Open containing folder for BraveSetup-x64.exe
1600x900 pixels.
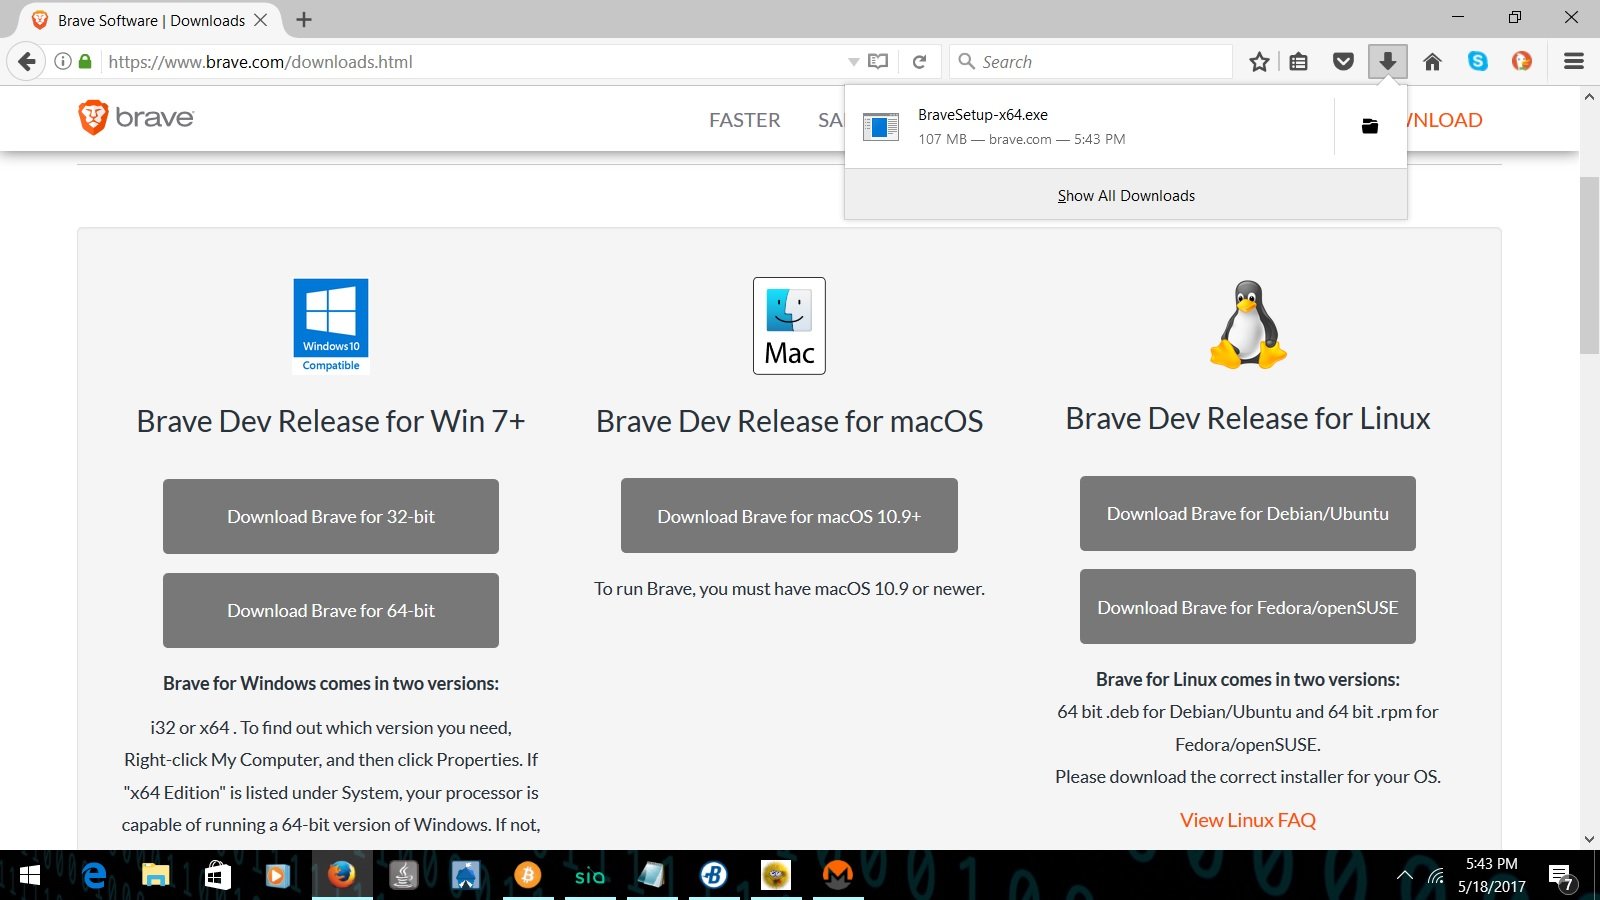(1370, 126)
